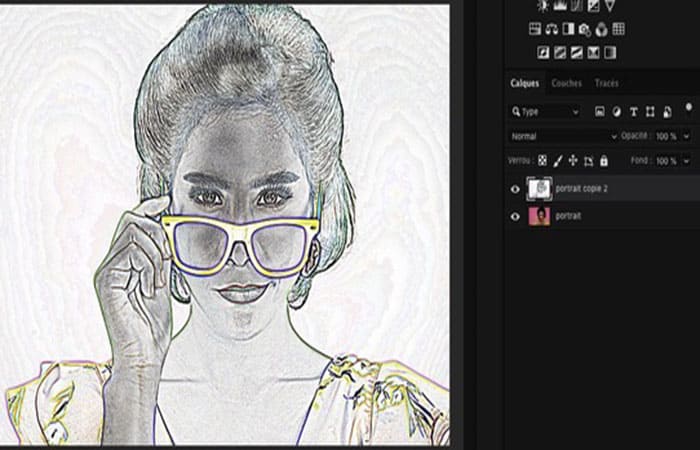Lock transparent pixels (Verrou row)
The width and height of the screenshot is (700, 450).
pyautogui.click(x=542, y=161)
